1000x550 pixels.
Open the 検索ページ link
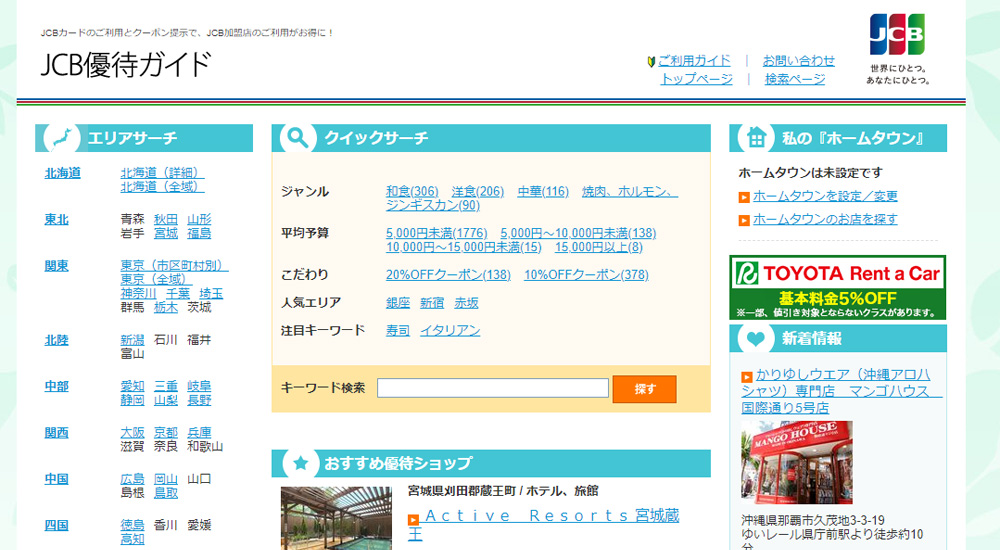795,78
